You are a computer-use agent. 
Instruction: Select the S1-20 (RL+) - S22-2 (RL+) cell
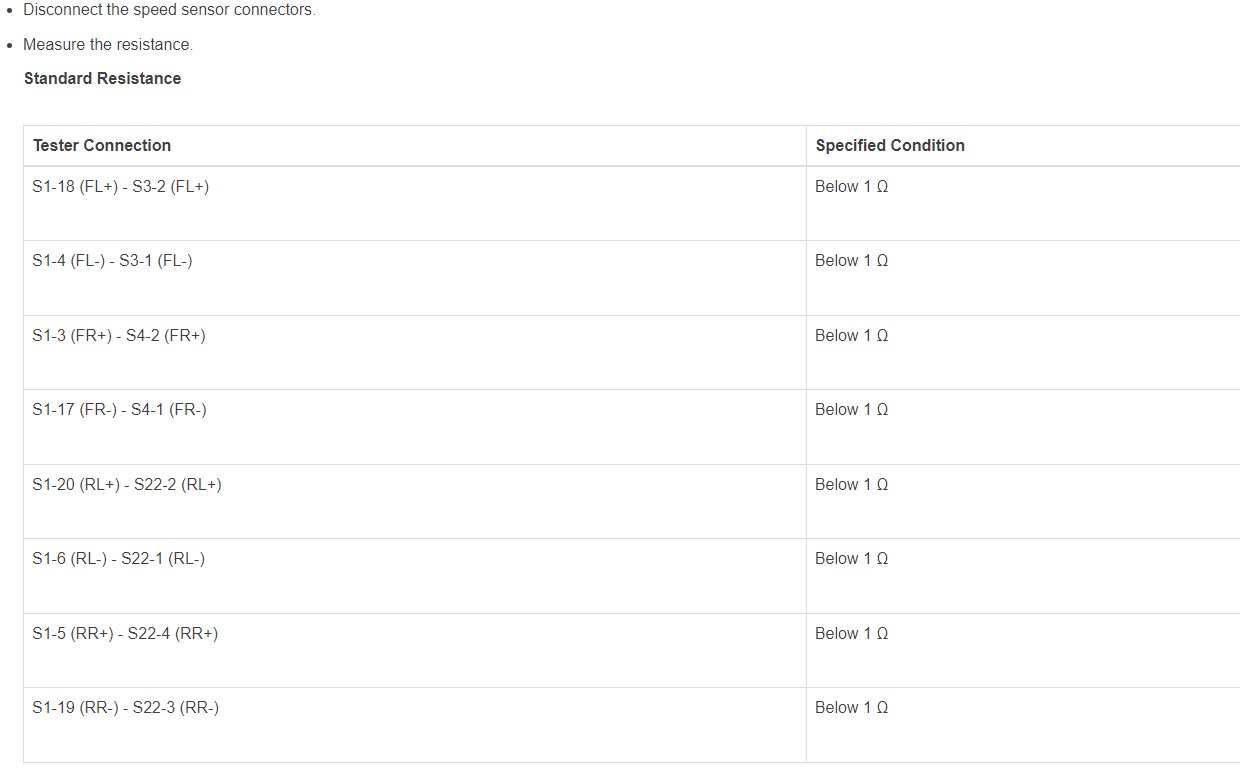[414, 501]
